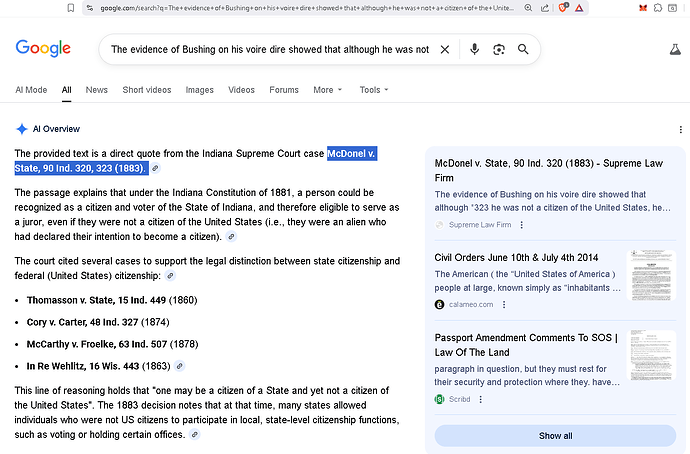Switch to the News tab
This screenshot has width=690, height=454.
(96, 90)
